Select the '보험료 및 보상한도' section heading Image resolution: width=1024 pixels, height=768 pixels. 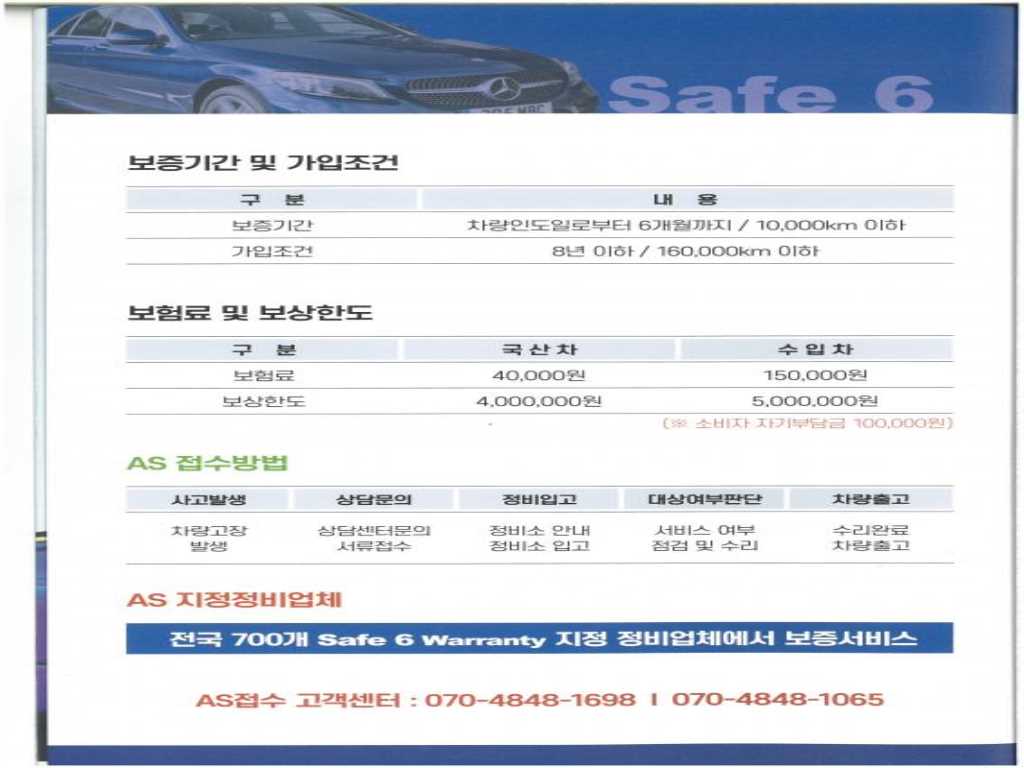pos(250,312)
